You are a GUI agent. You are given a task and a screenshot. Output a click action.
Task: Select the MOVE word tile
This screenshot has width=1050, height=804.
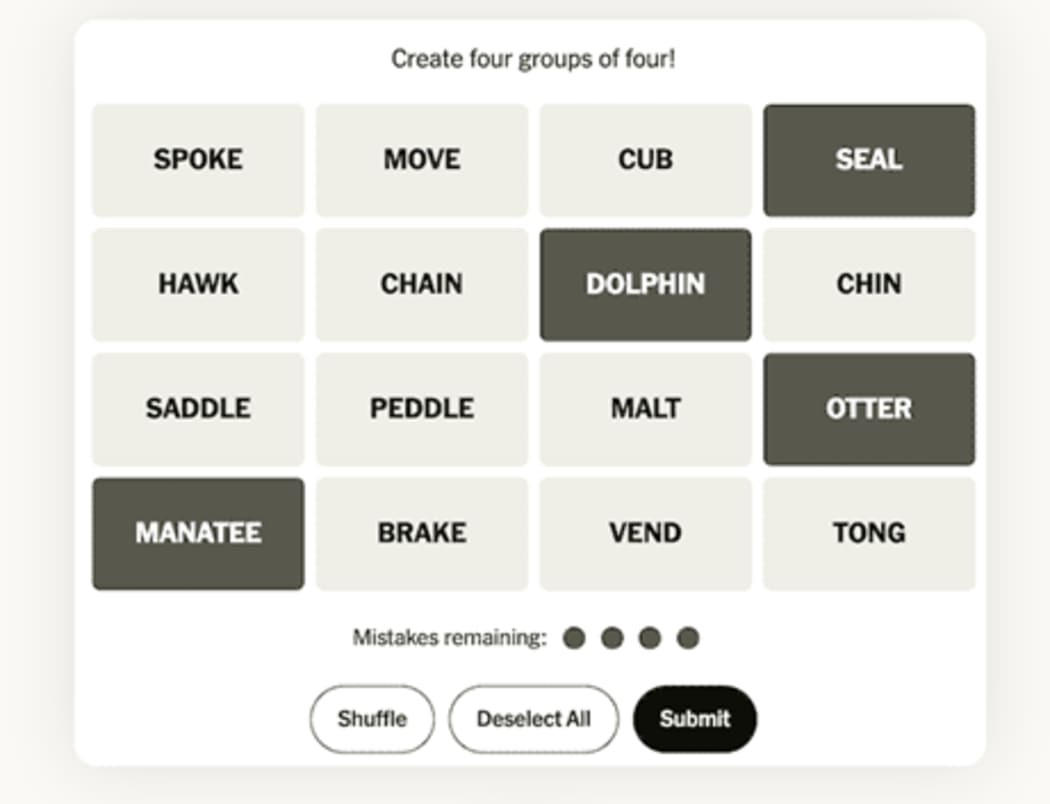421,159
